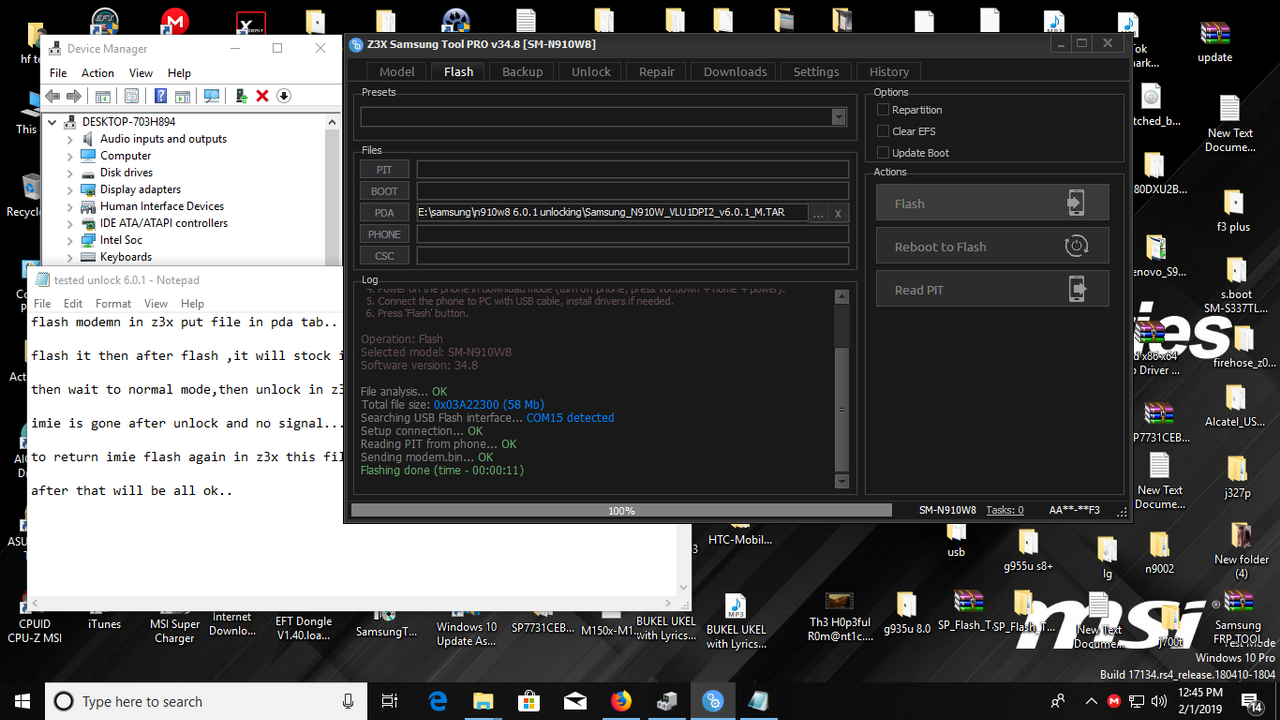Open the History tab in Z3X
This screenshot has width=1280, height=720.
click(x=889, y=71)
